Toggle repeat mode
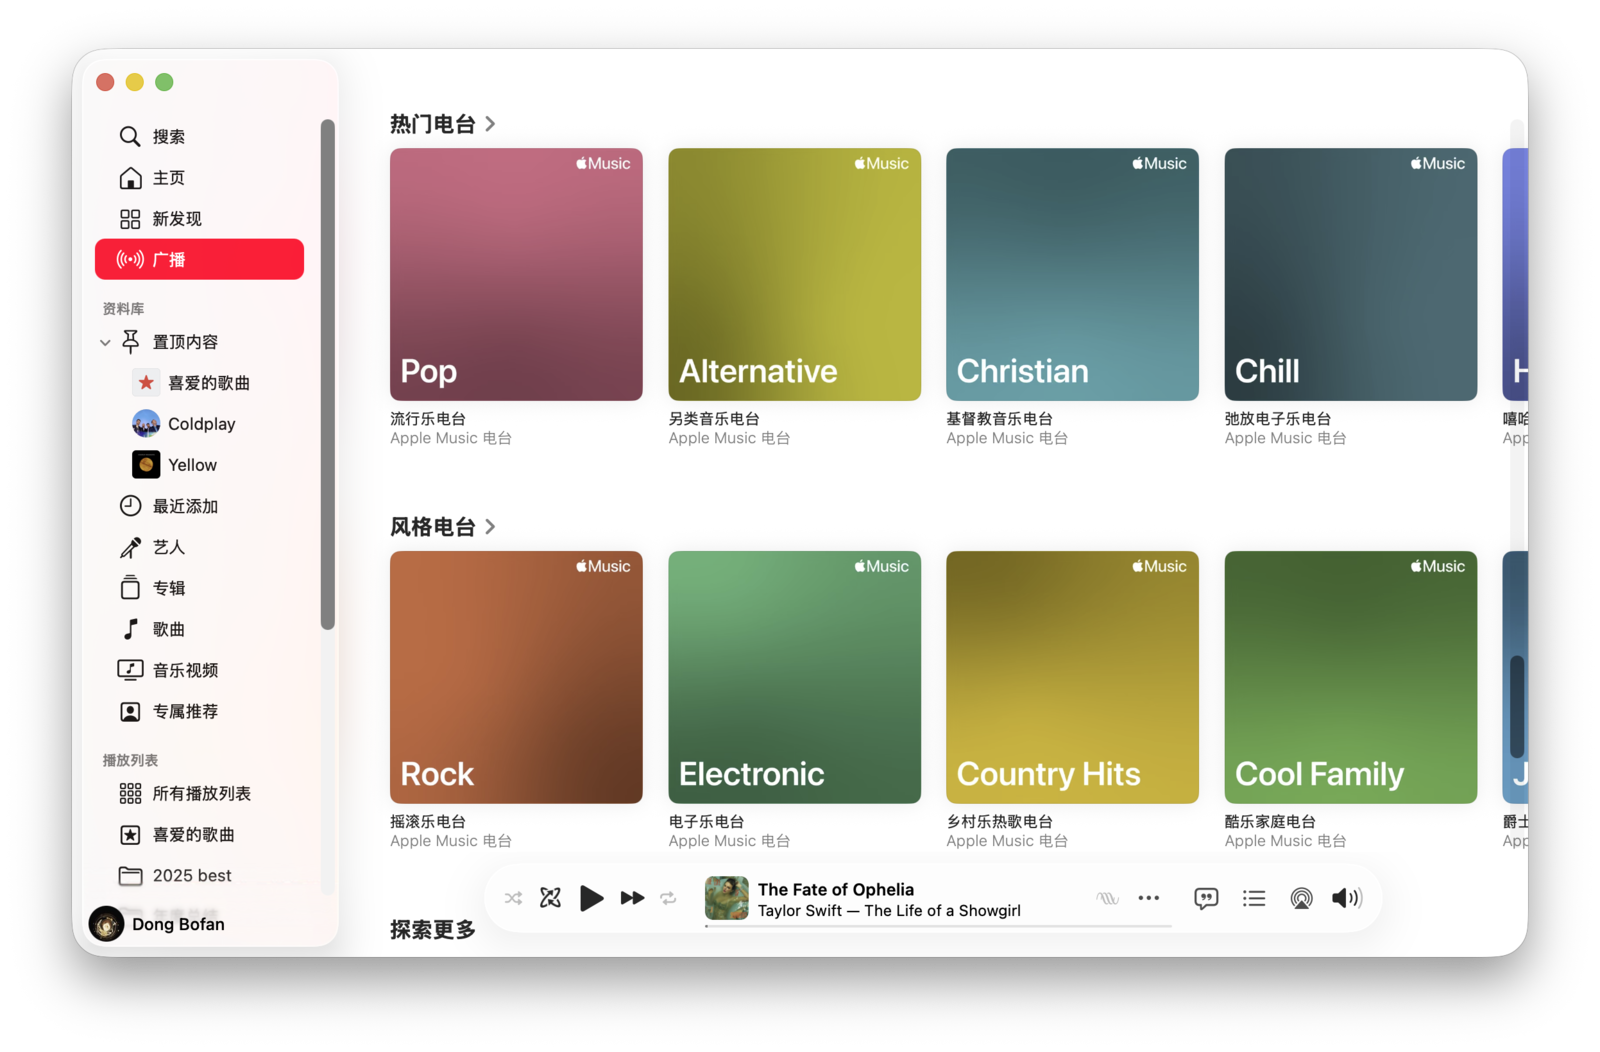Viewport: 1600px width, 1052px height. click(668, 898)
